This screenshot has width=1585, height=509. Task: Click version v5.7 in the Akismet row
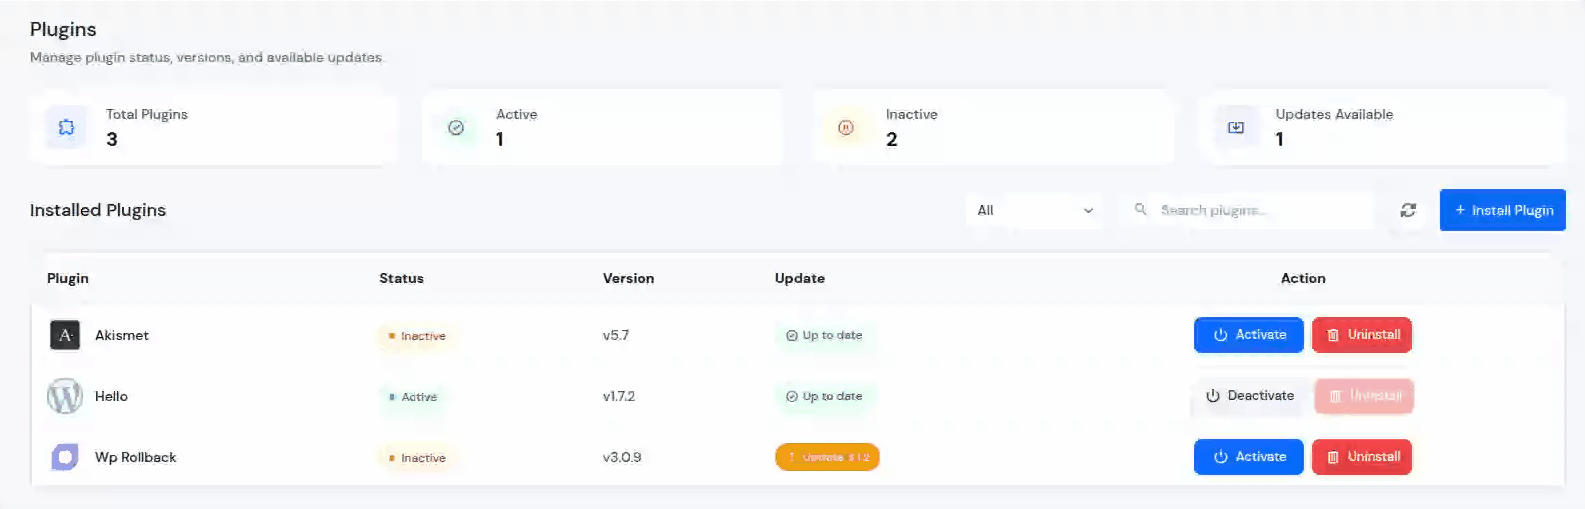click(616, 335)
